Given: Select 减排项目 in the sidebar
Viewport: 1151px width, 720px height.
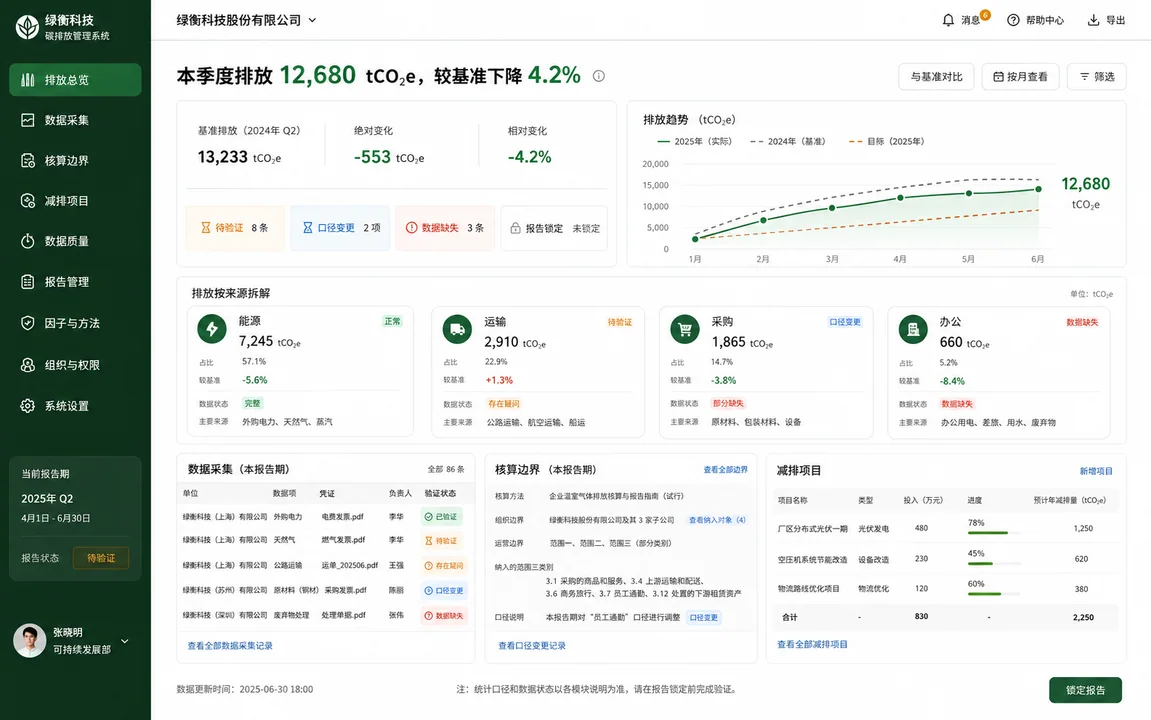Looking at the screenshot, I should [75, 201].
